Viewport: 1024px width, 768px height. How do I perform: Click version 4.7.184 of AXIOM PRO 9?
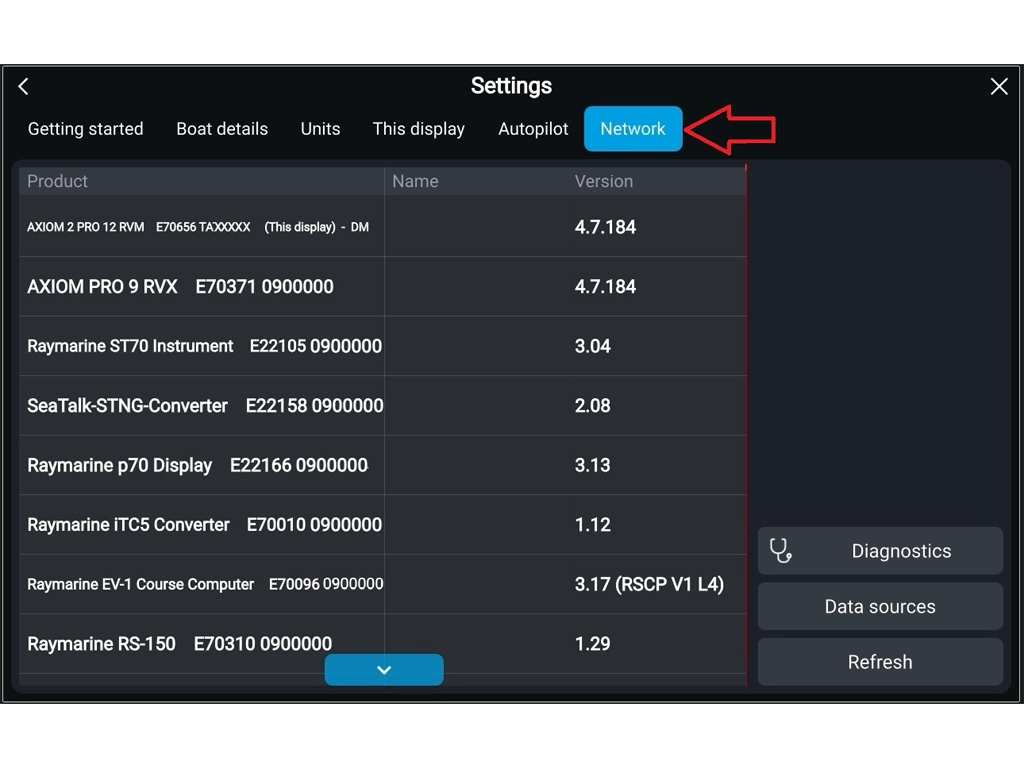(605, 287)
